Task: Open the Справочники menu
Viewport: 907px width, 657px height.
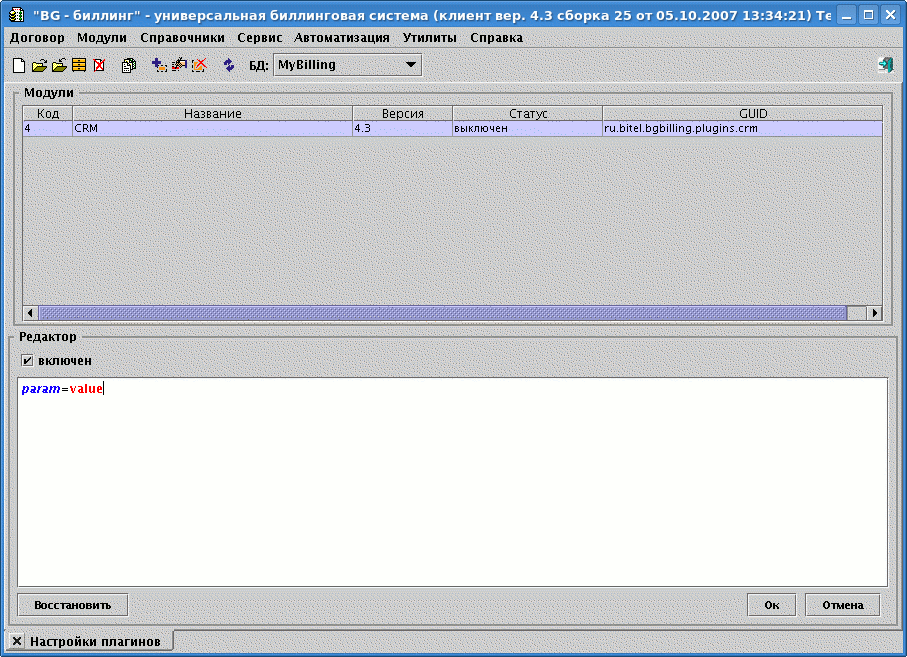Action: point(182,37)
